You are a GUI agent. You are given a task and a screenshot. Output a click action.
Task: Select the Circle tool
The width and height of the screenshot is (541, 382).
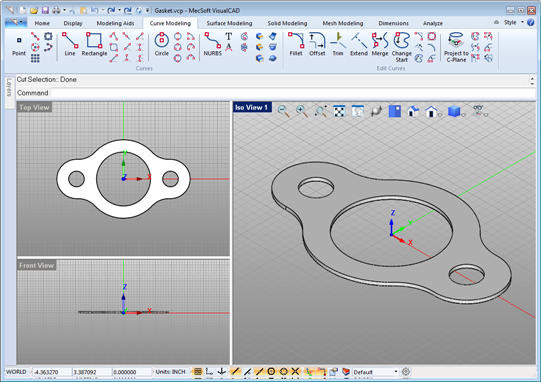pyautogui.click(x=161, y=44)
